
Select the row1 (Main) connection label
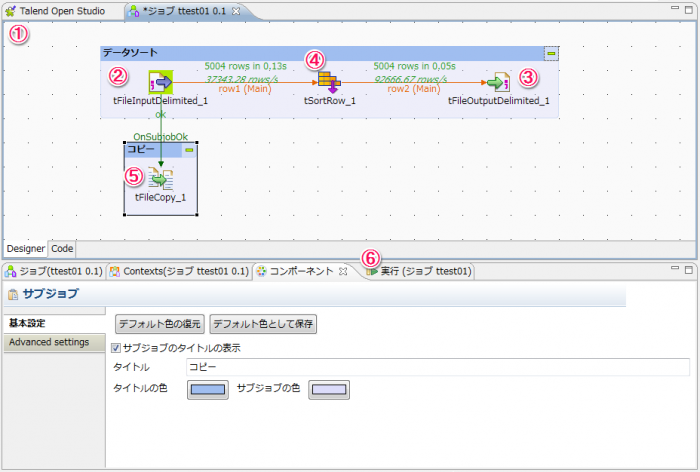245,89
